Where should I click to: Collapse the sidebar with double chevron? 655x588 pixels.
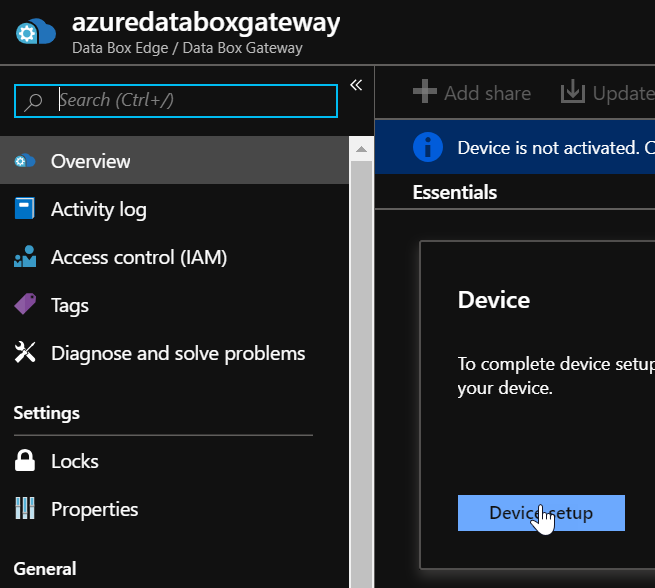coord(355,85)
